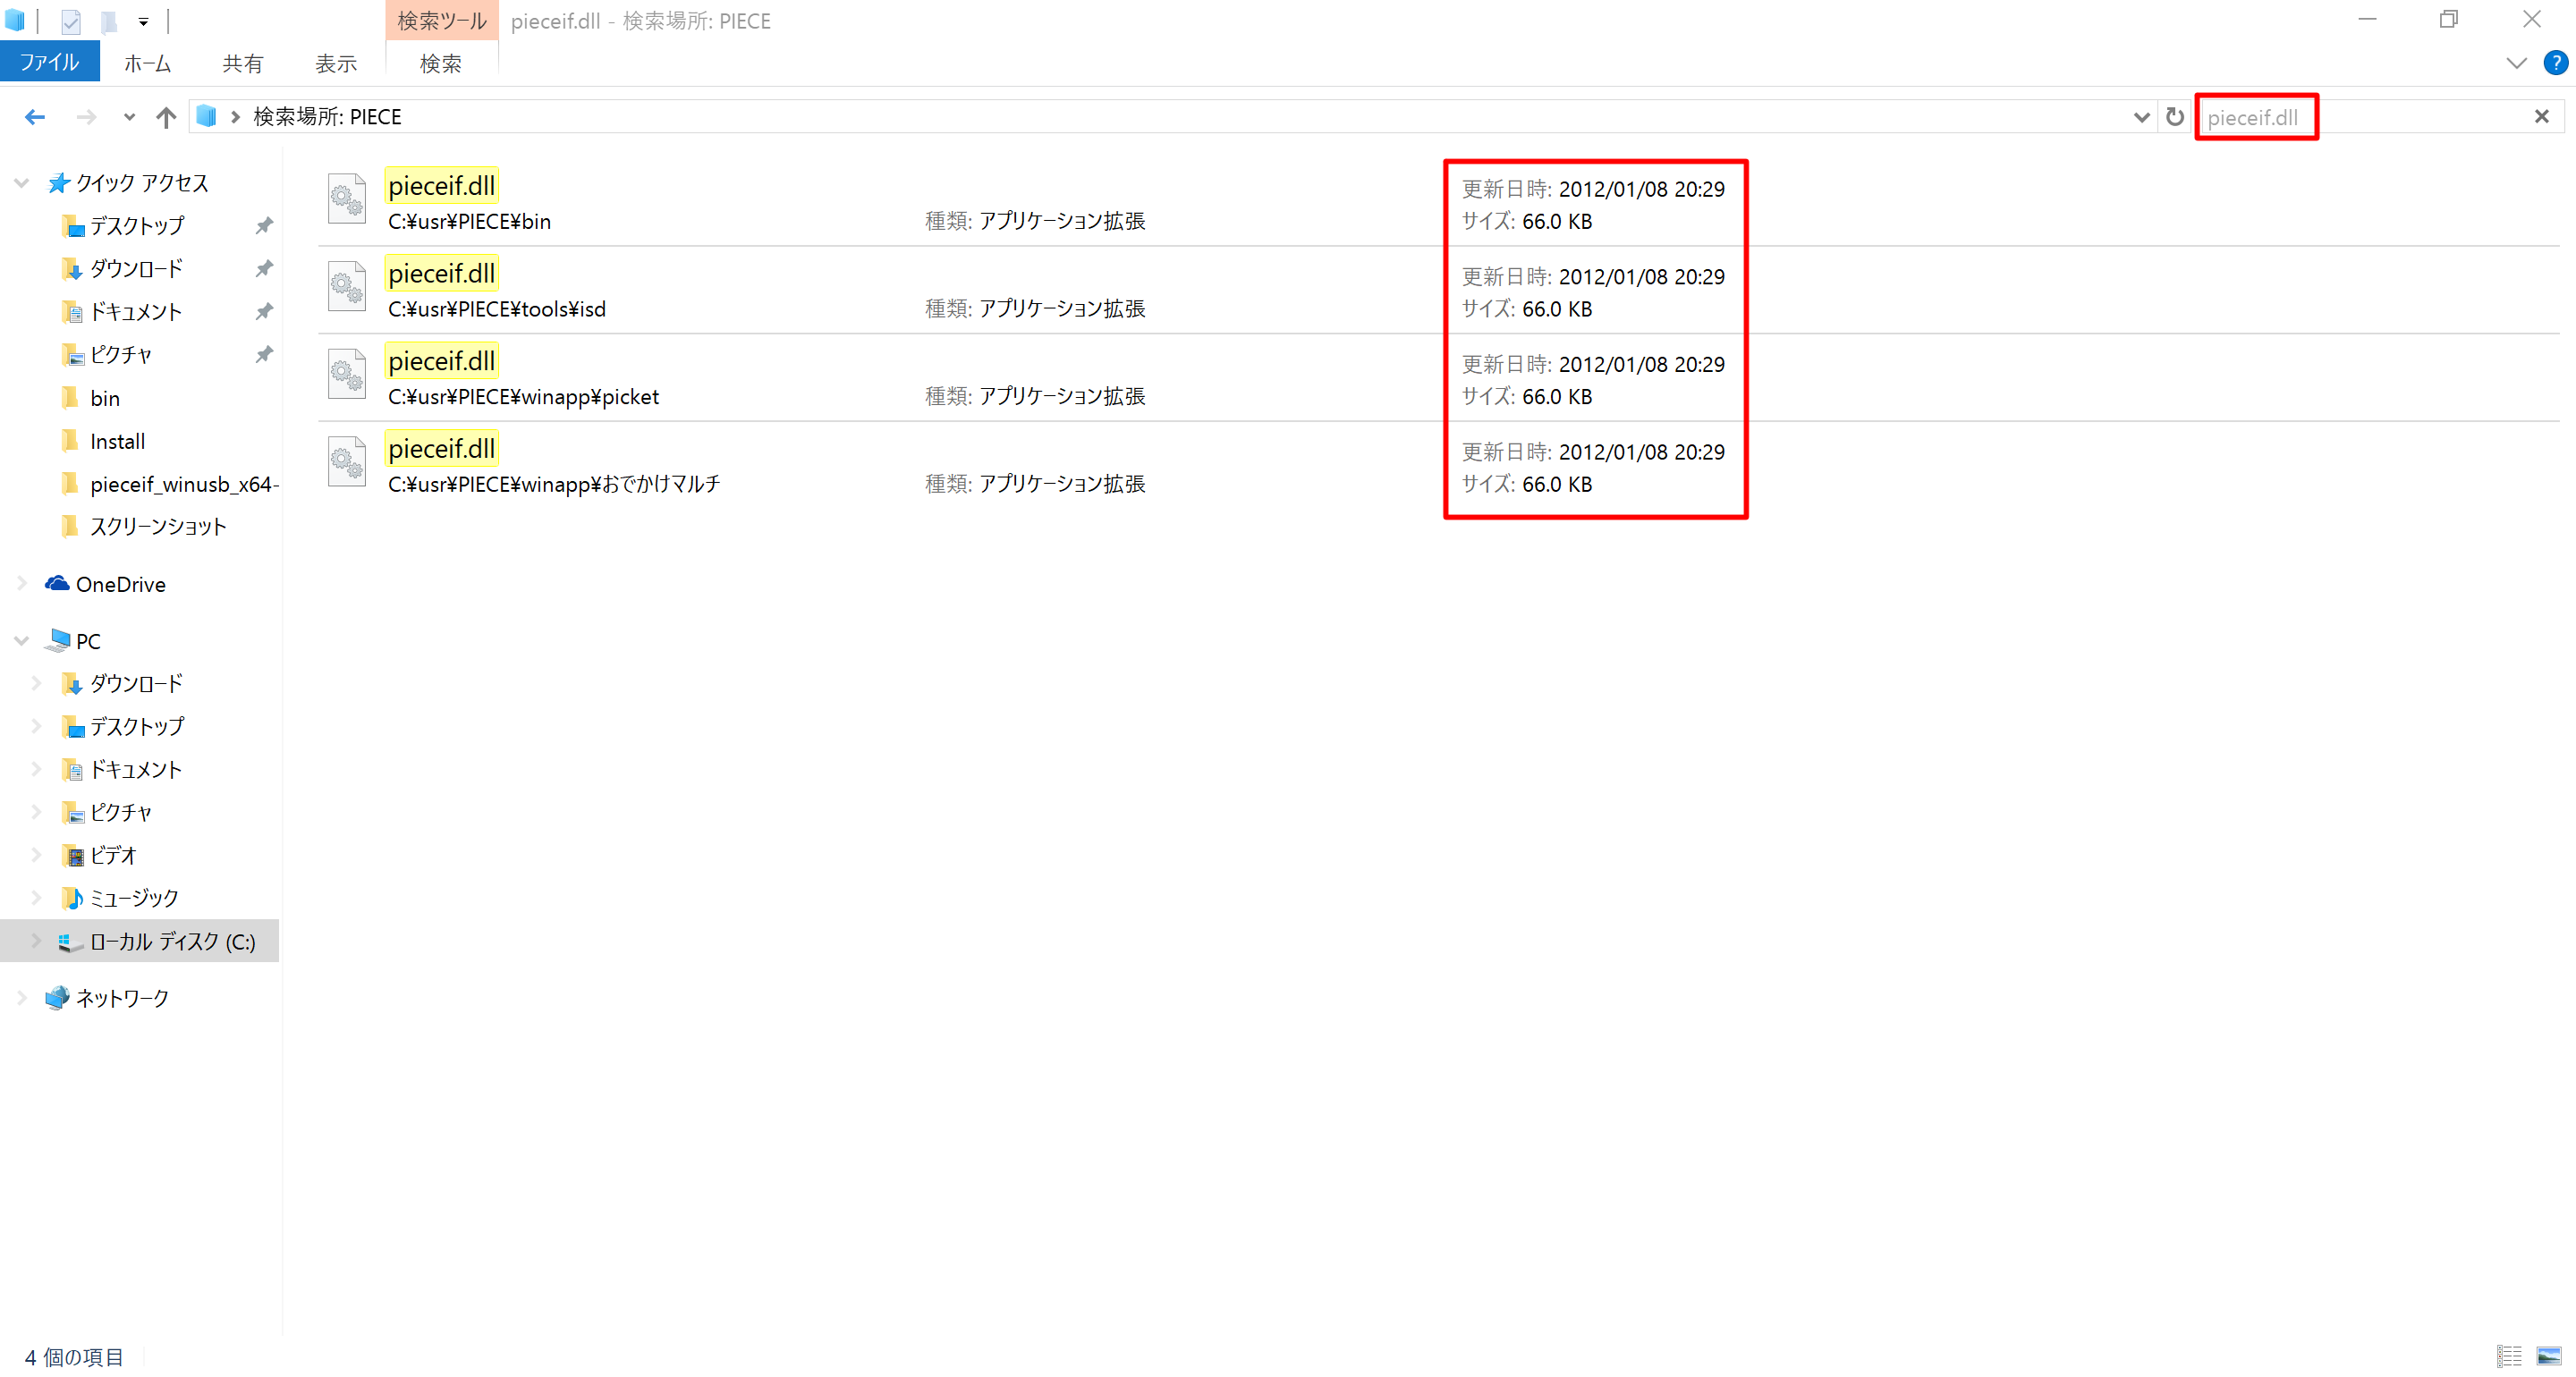Click the DLL file icon for tools¥isd result
This screenshot has width=2576, height=1377.
click(x=347, y=286)
